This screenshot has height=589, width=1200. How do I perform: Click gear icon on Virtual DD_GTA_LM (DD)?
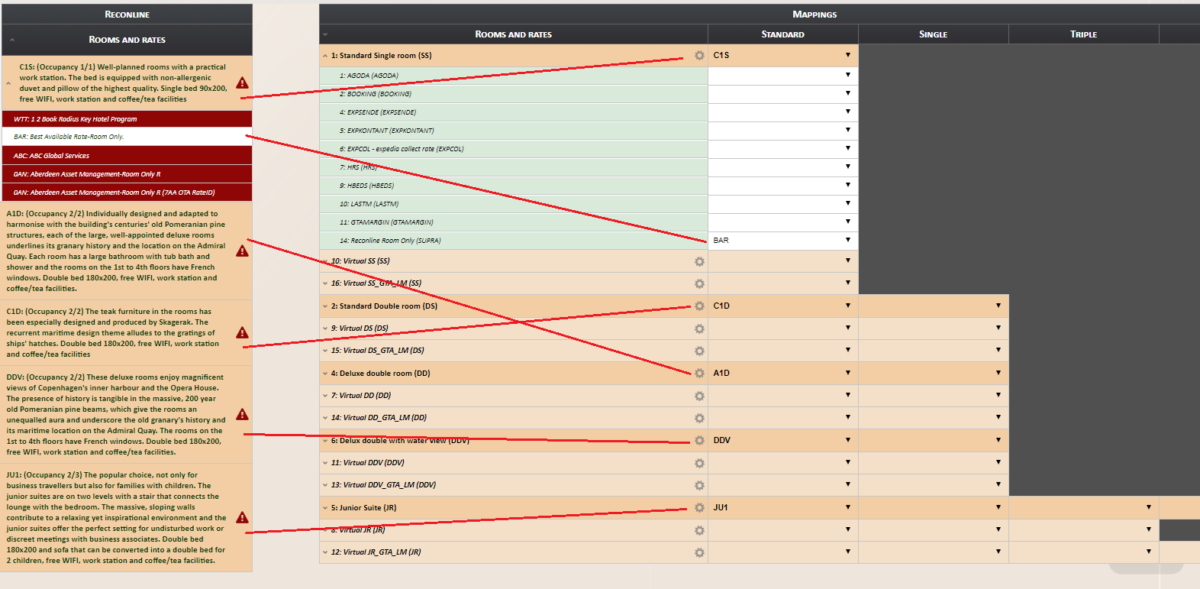tap(698, 417)
